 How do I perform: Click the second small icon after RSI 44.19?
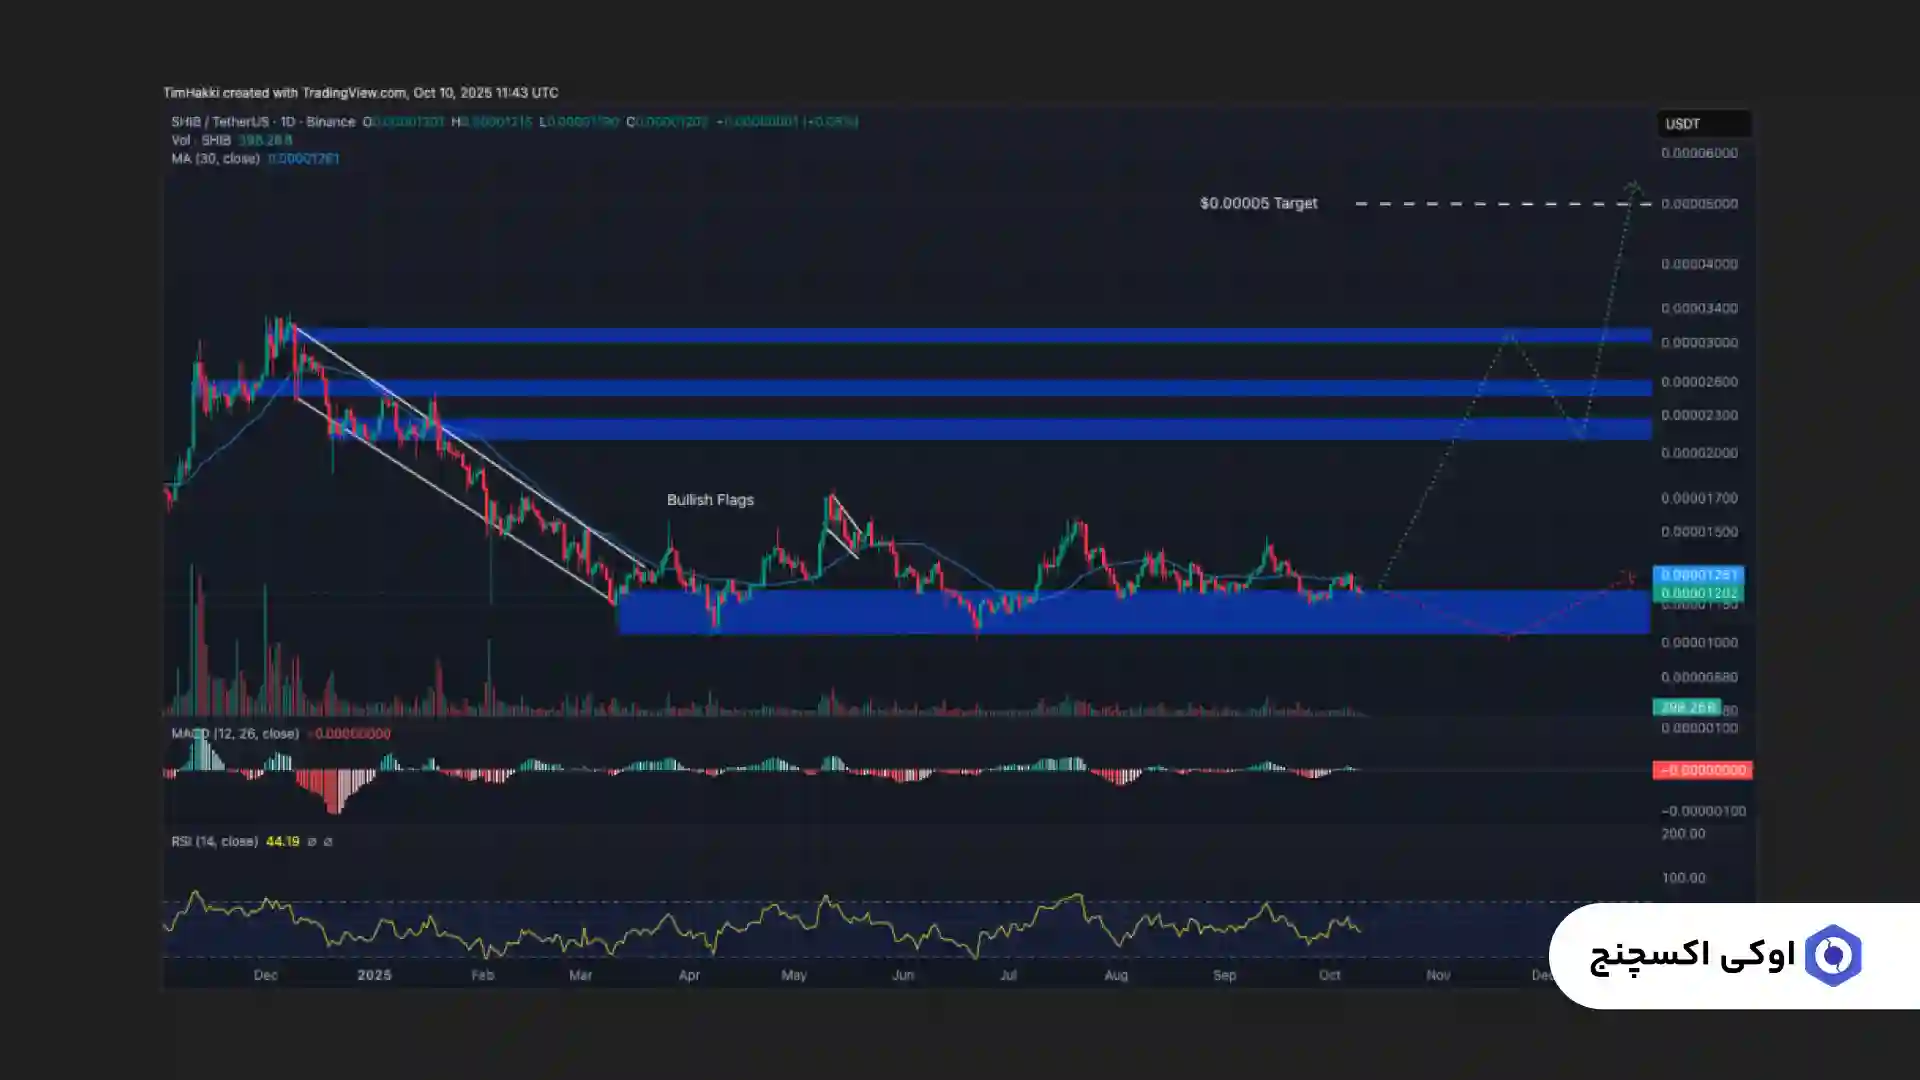point(328,842)
